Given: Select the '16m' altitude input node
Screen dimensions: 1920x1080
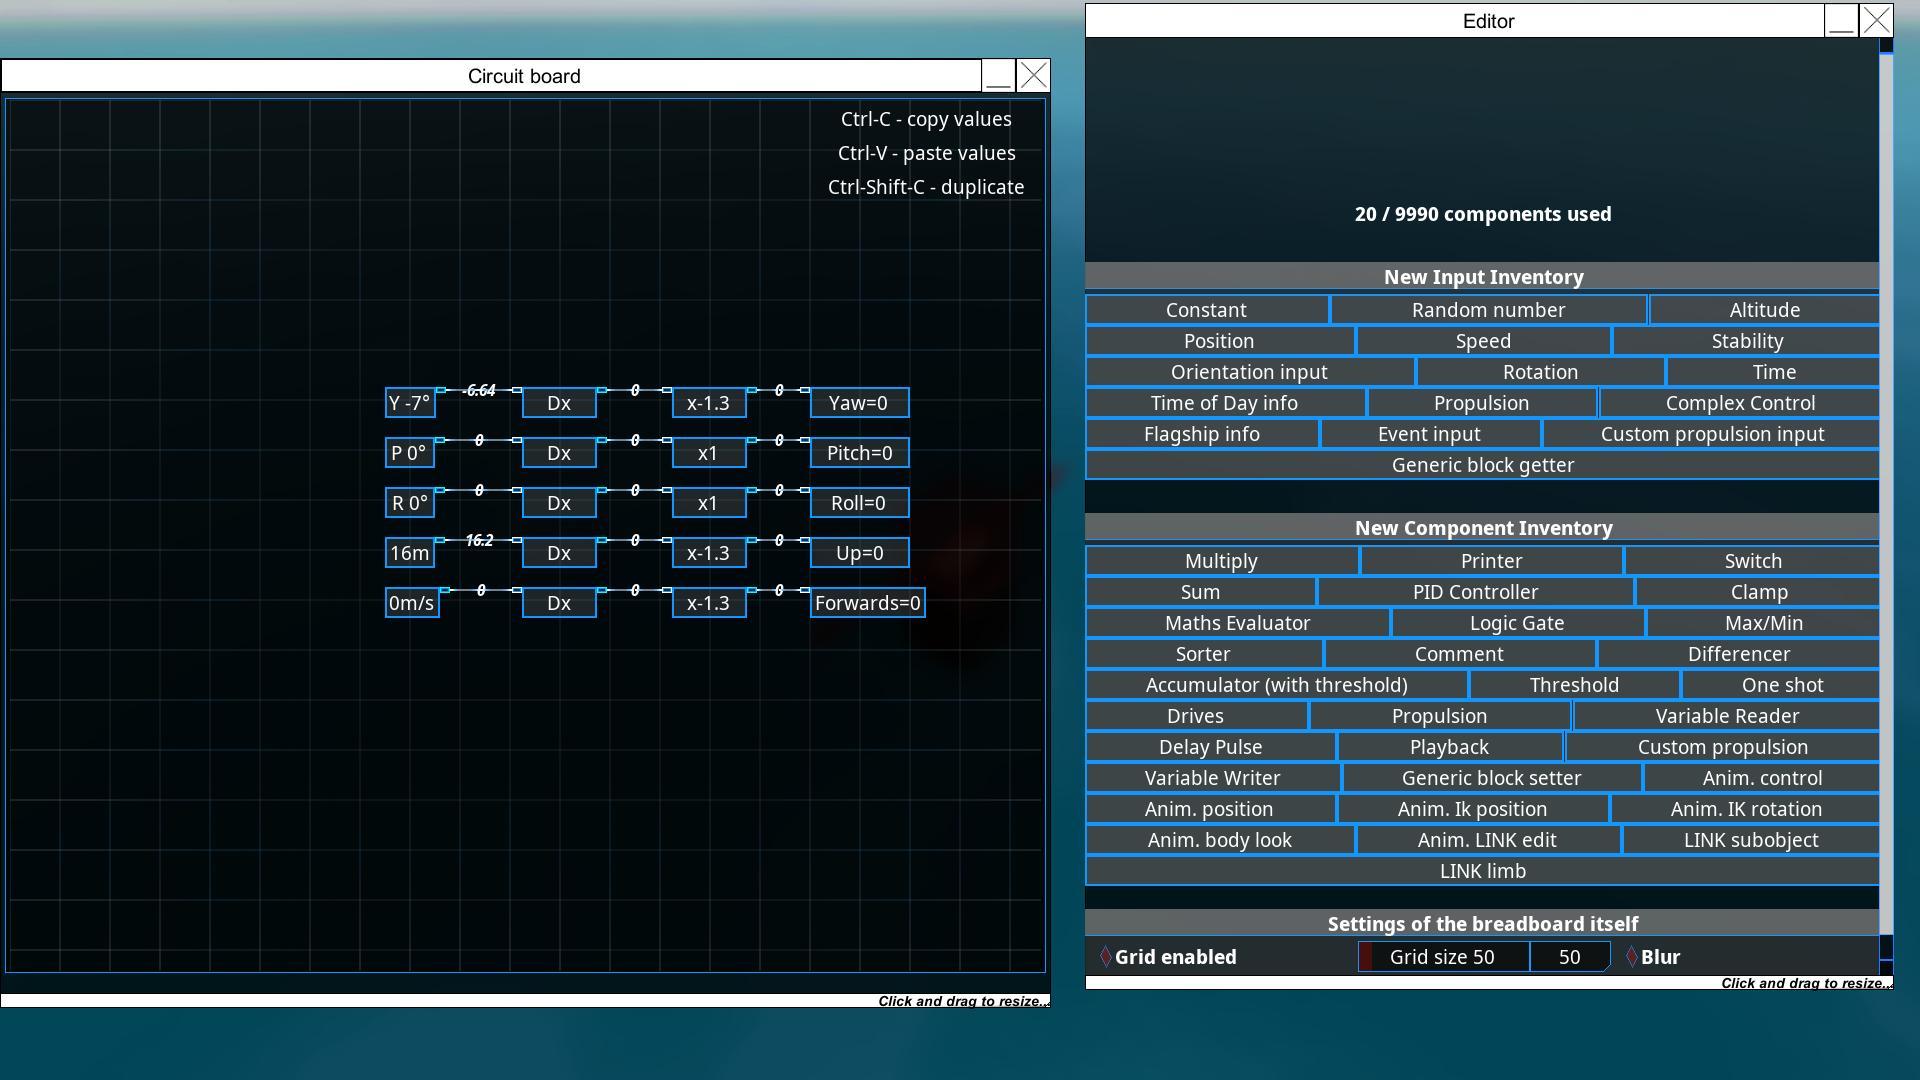Looking at the screenshot, I should [409, 553].
